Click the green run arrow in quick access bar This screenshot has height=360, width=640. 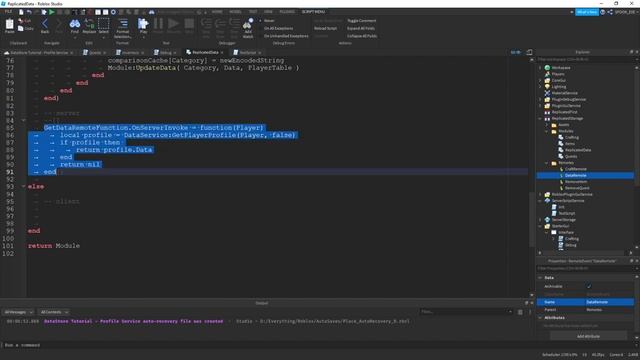point(52,12)
